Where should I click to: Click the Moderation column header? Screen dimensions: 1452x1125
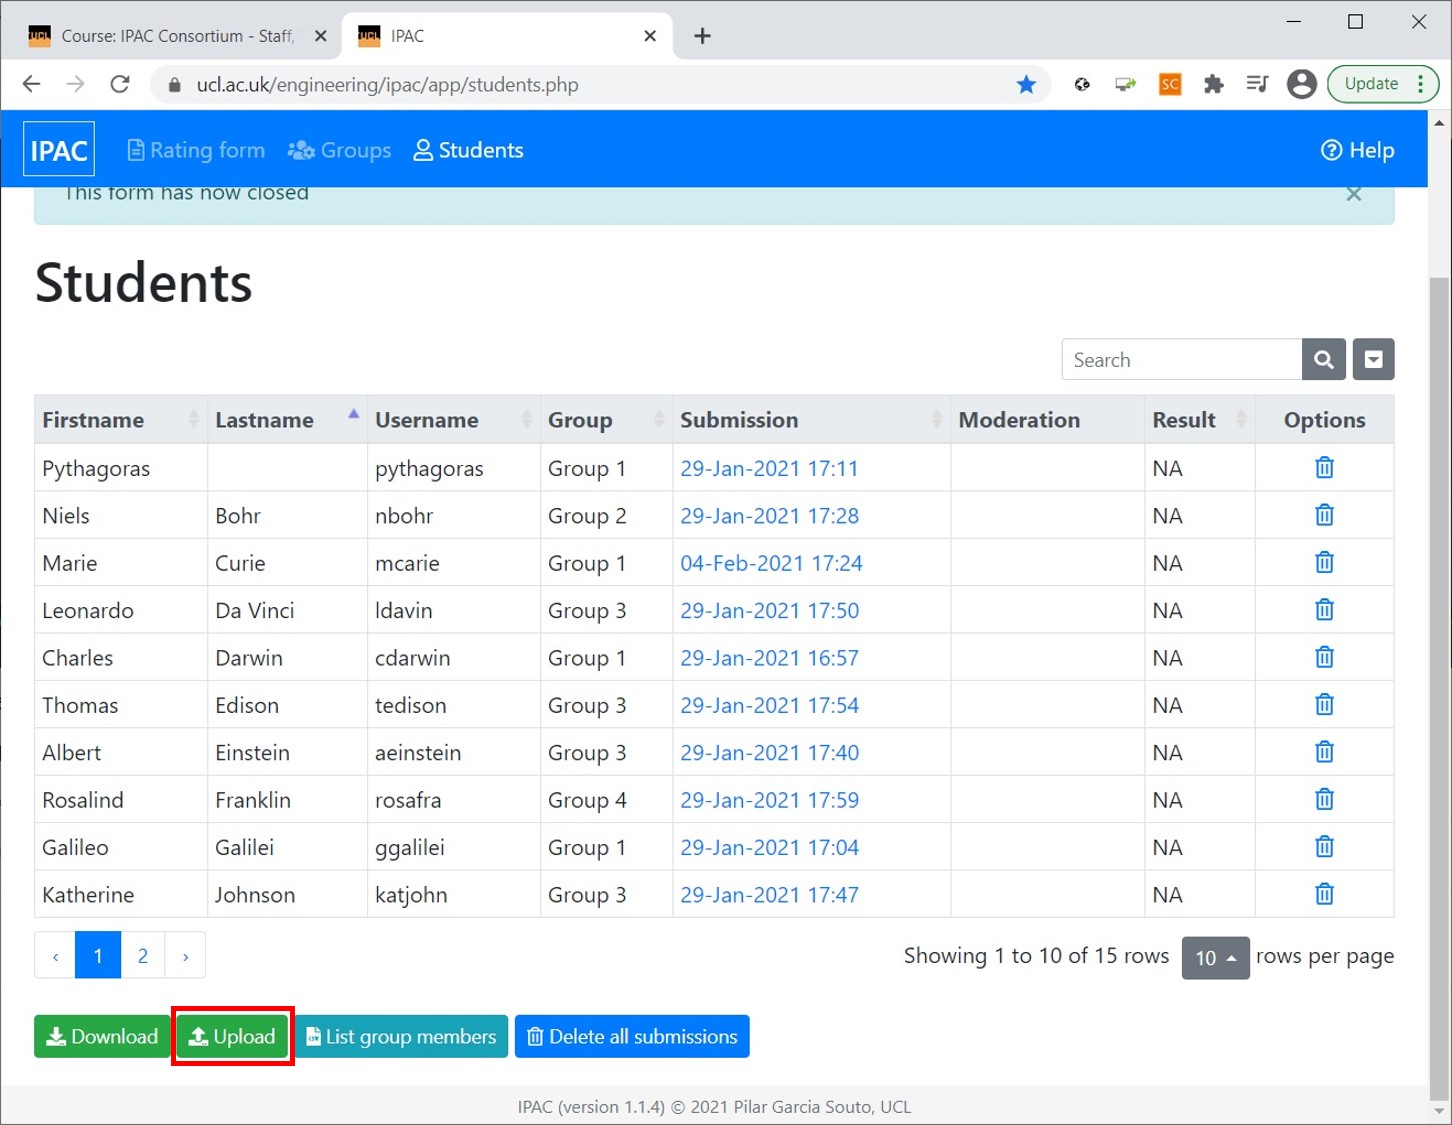(x=1047, y=420)
